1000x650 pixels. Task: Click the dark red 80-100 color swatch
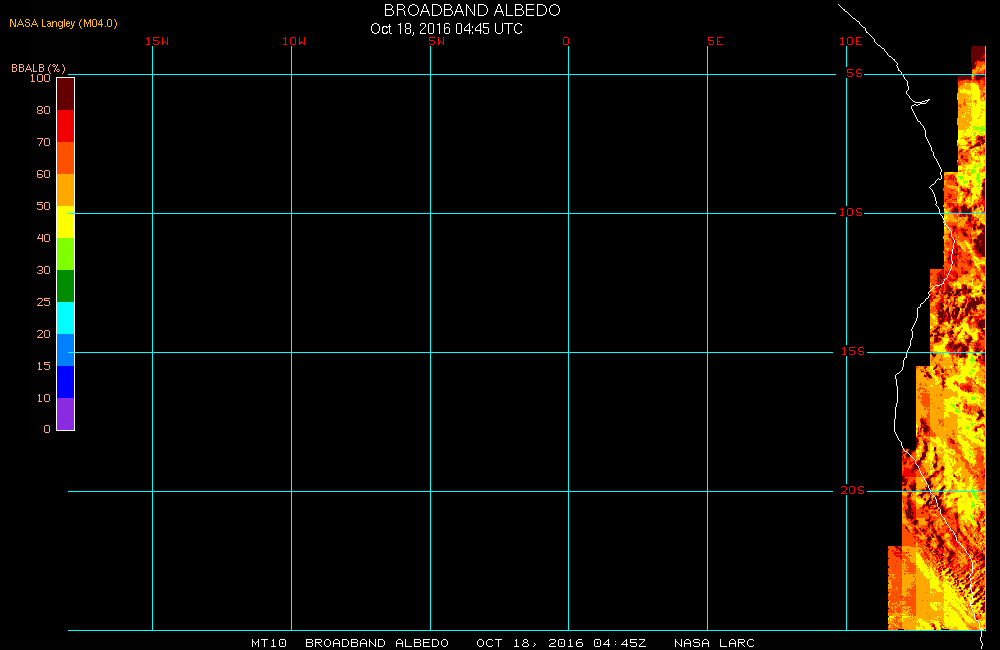(x=66, y=94)
